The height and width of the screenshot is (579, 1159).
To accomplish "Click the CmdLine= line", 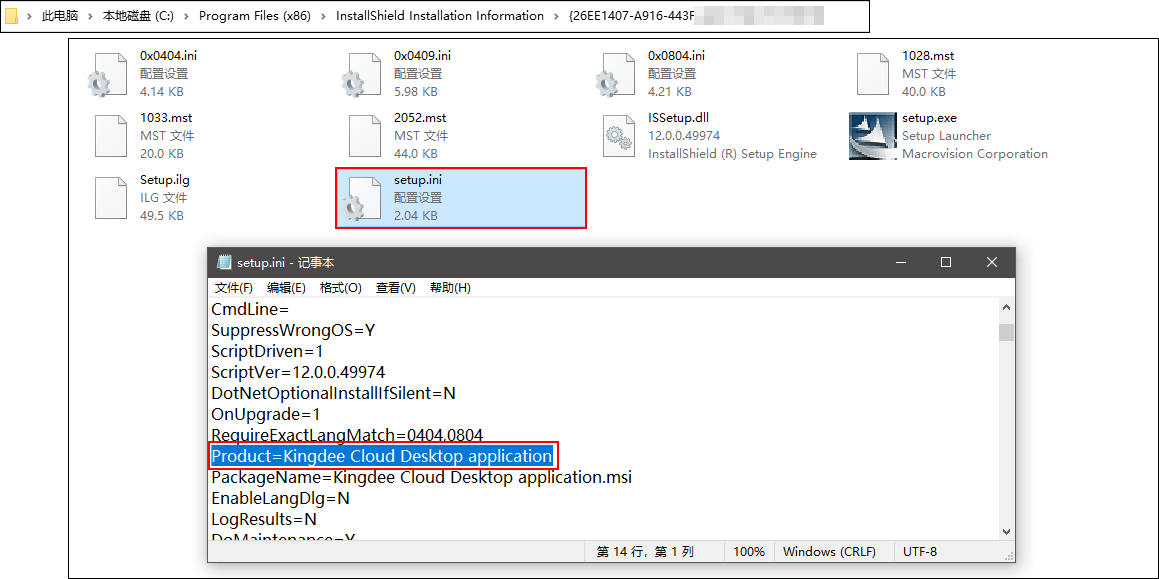I will [250, 309].
